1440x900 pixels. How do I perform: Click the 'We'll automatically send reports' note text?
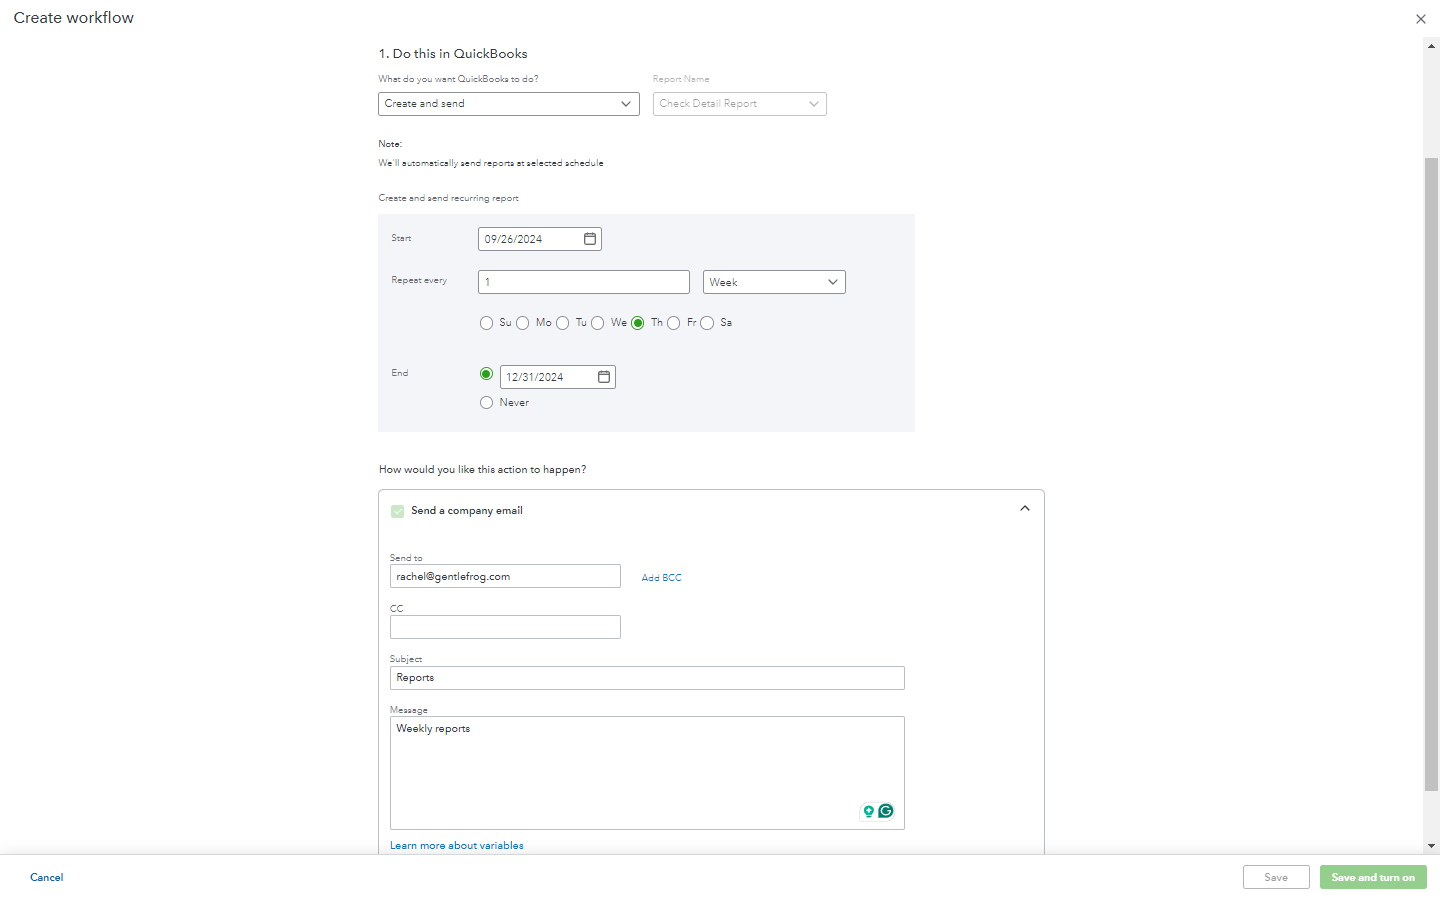491,163
